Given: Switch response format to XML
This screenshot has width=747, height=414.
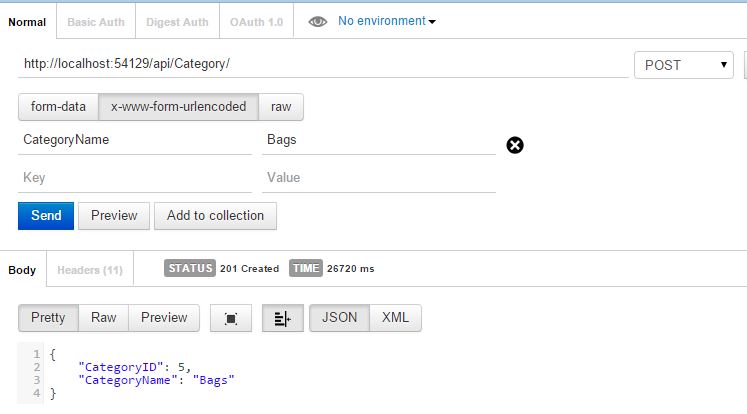Looking at the screenshot, I should tap(395, 318).
